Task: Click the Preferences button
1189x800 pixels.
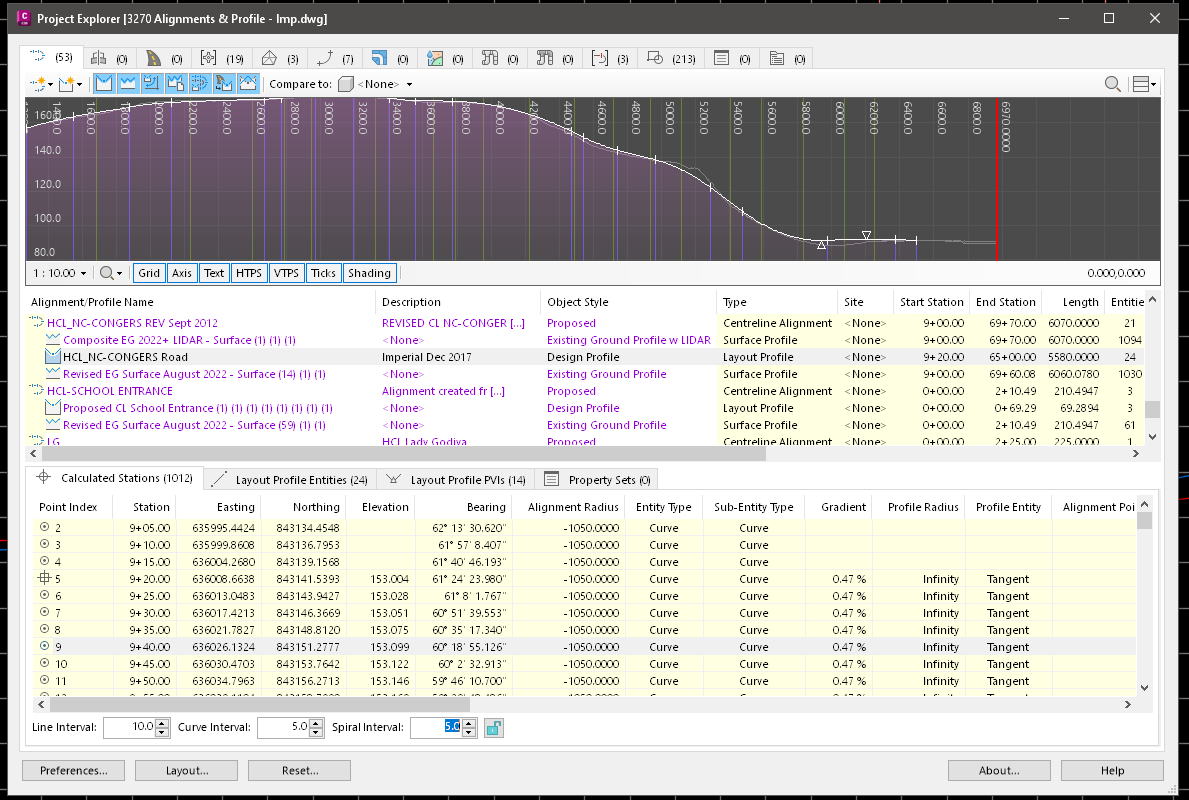Action: (x=73, y=770)
